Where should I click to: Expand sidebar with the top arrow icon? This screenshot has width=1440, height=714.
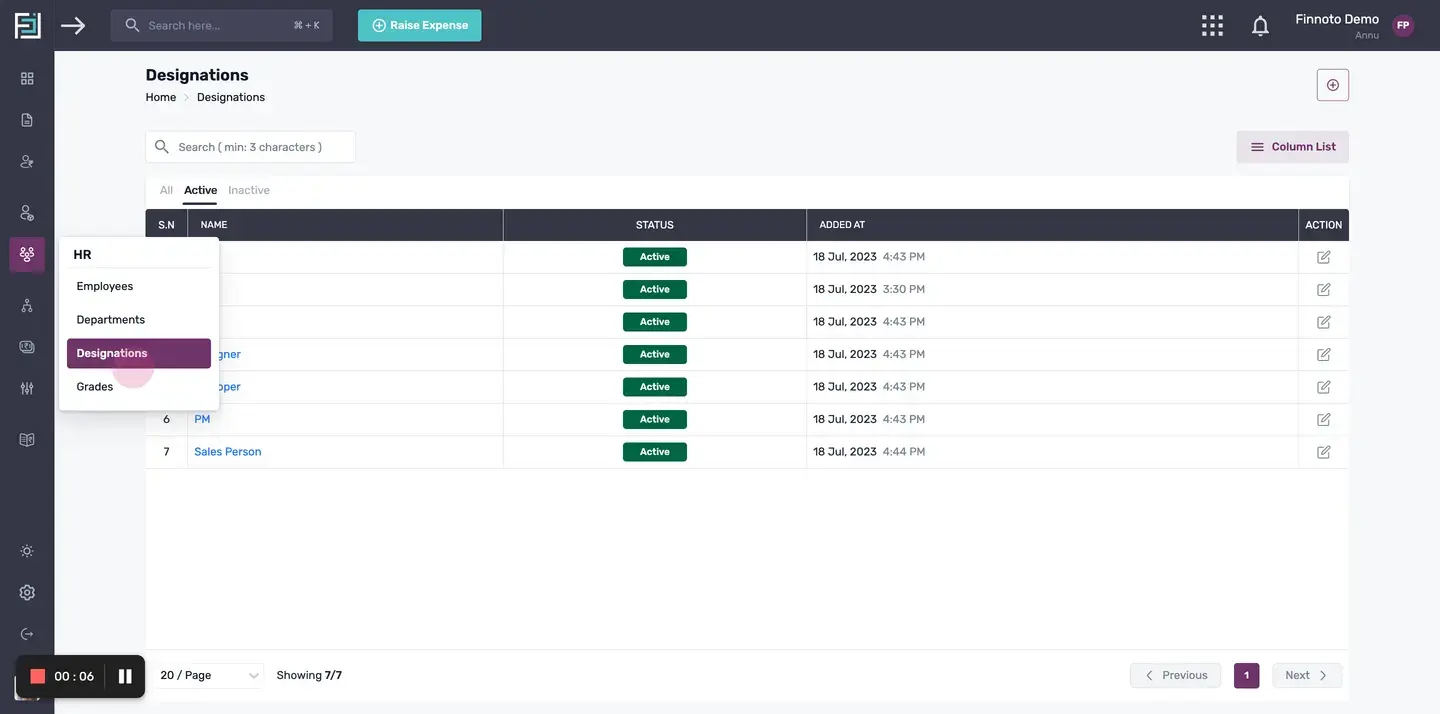[73, 25]
